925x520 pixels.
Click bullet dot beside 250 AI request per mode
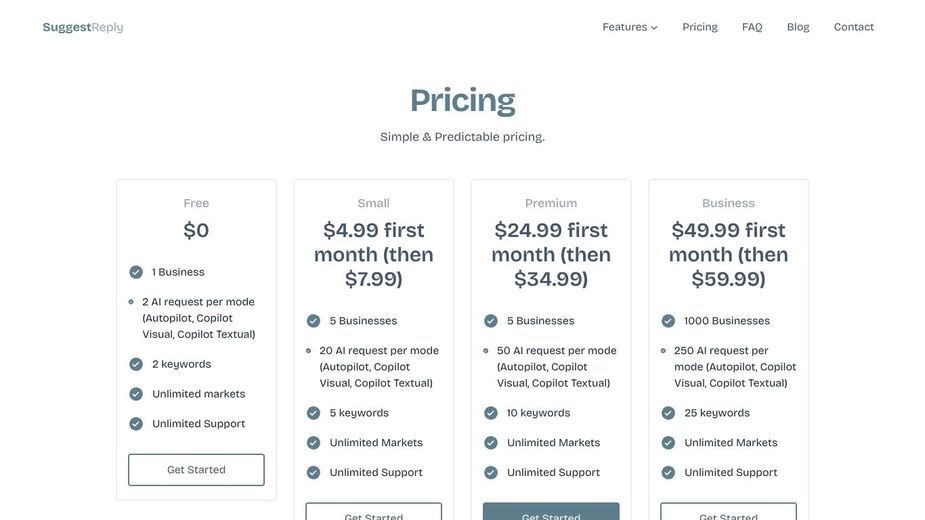coord(663,351)
